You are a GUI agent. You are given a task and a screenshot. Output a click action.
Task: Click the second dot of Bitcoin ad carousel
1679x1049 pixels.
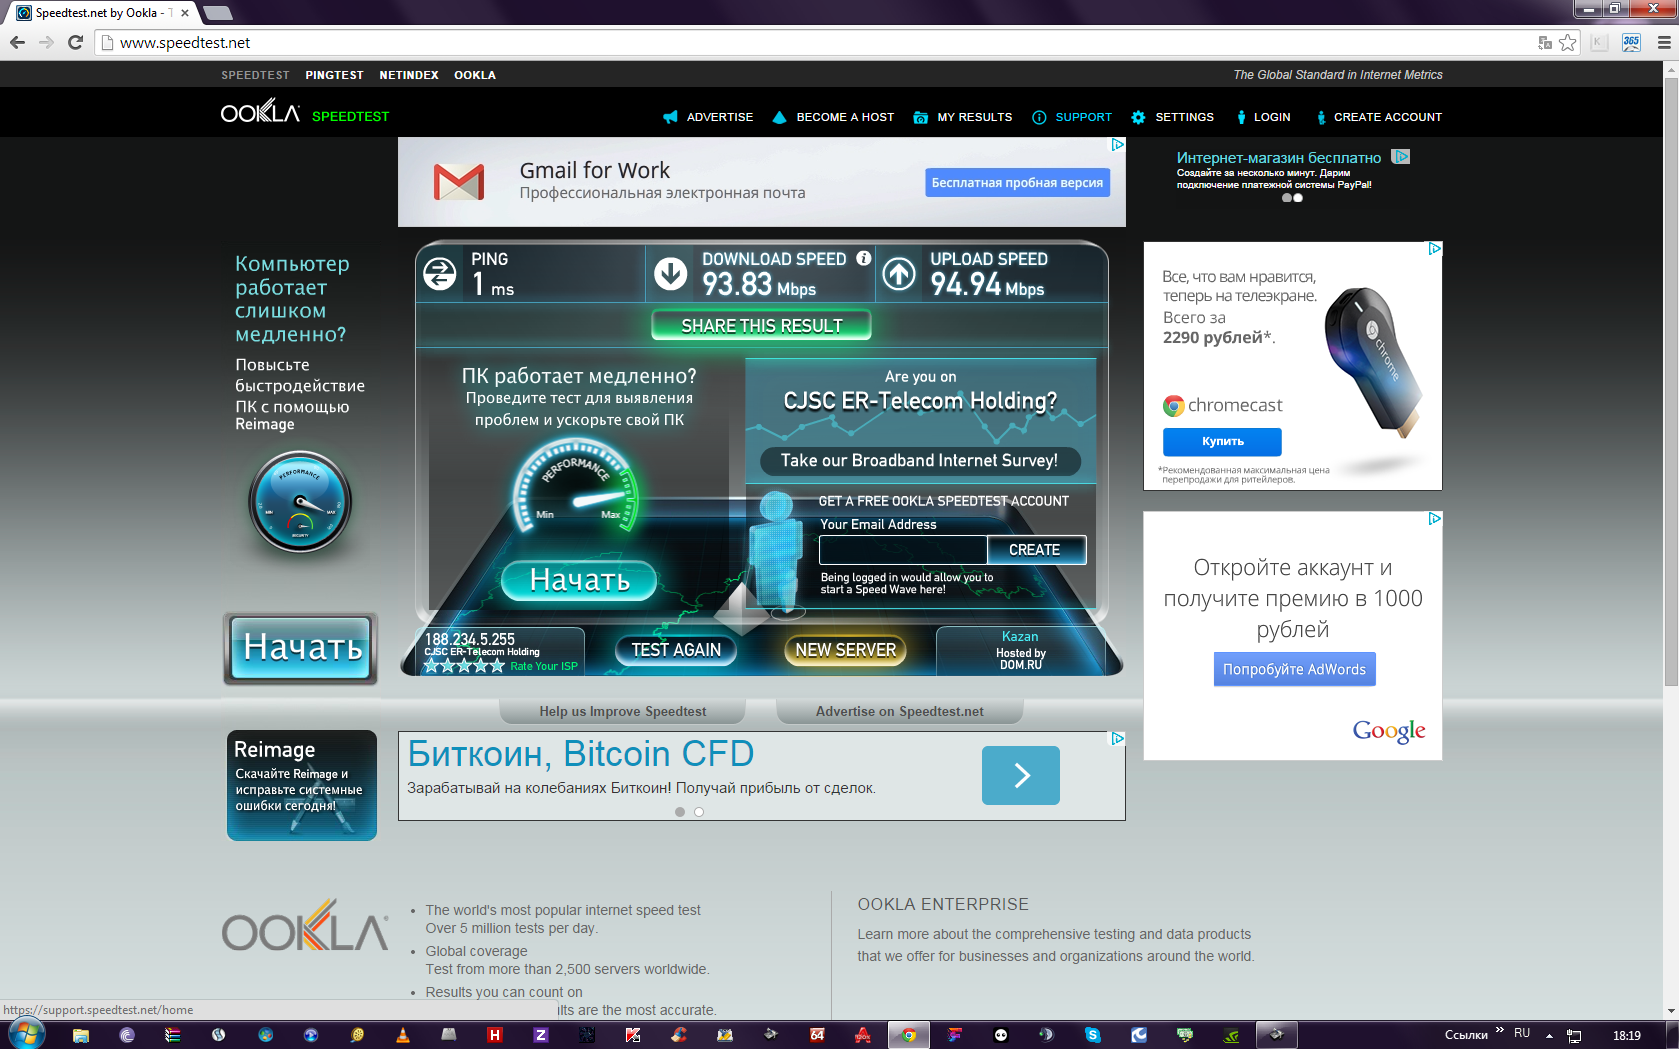(699, 812)
